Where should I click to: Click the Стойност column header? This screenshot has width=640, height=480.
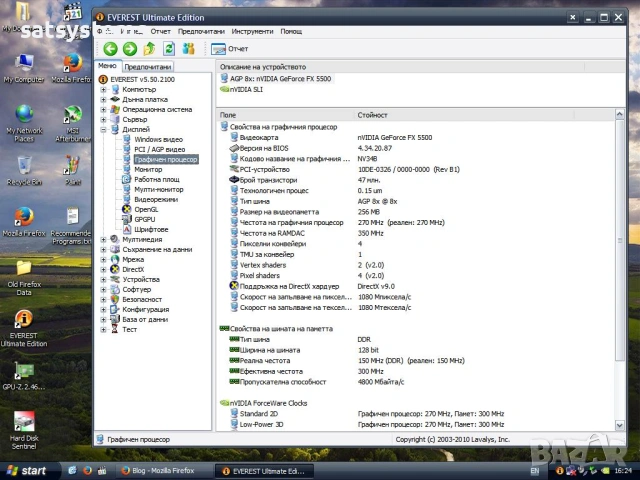click(464, 115)
